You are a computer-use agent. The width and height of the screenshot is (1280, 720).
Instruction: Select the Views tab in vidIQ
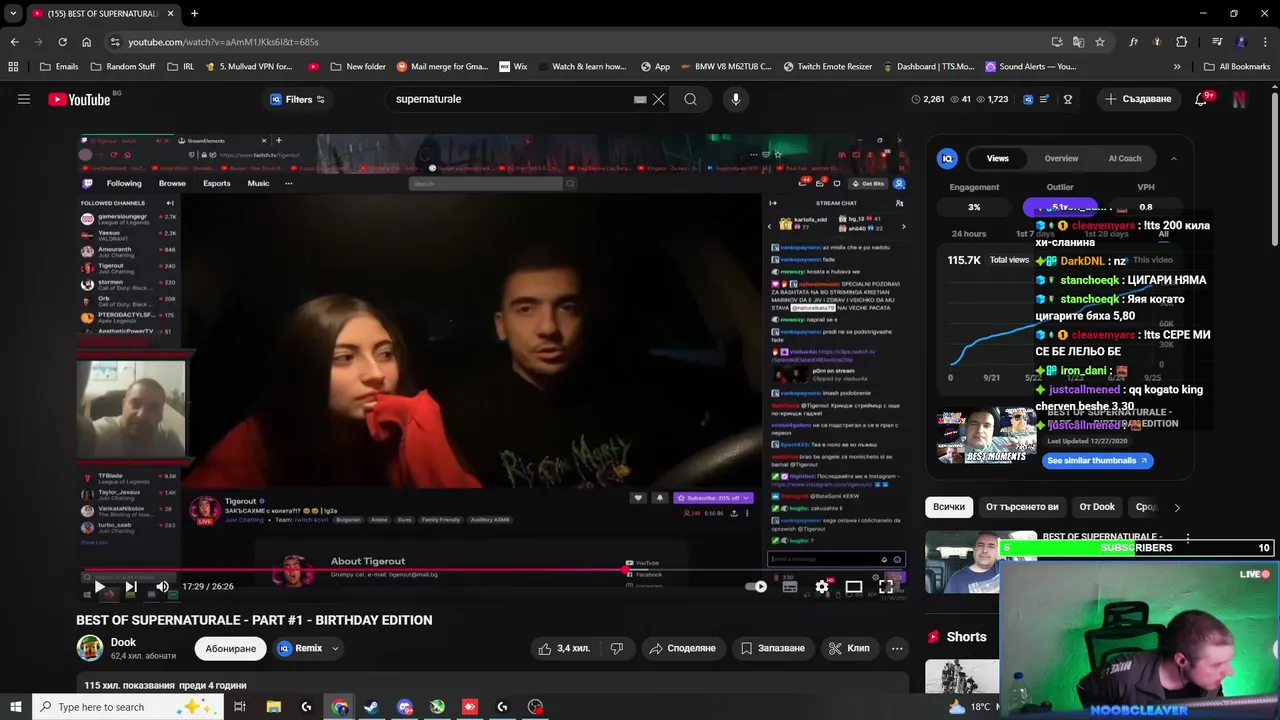998,158
